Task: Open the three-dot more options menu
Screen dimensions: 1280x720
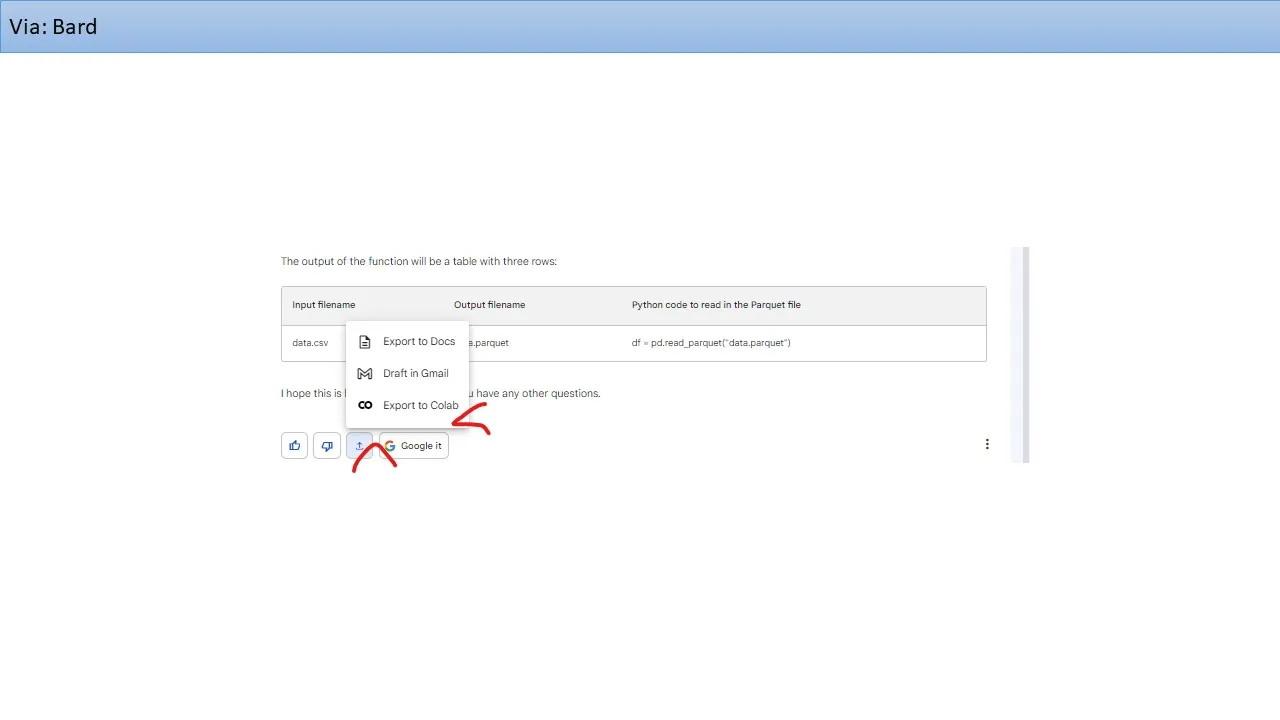Action: 987,444
